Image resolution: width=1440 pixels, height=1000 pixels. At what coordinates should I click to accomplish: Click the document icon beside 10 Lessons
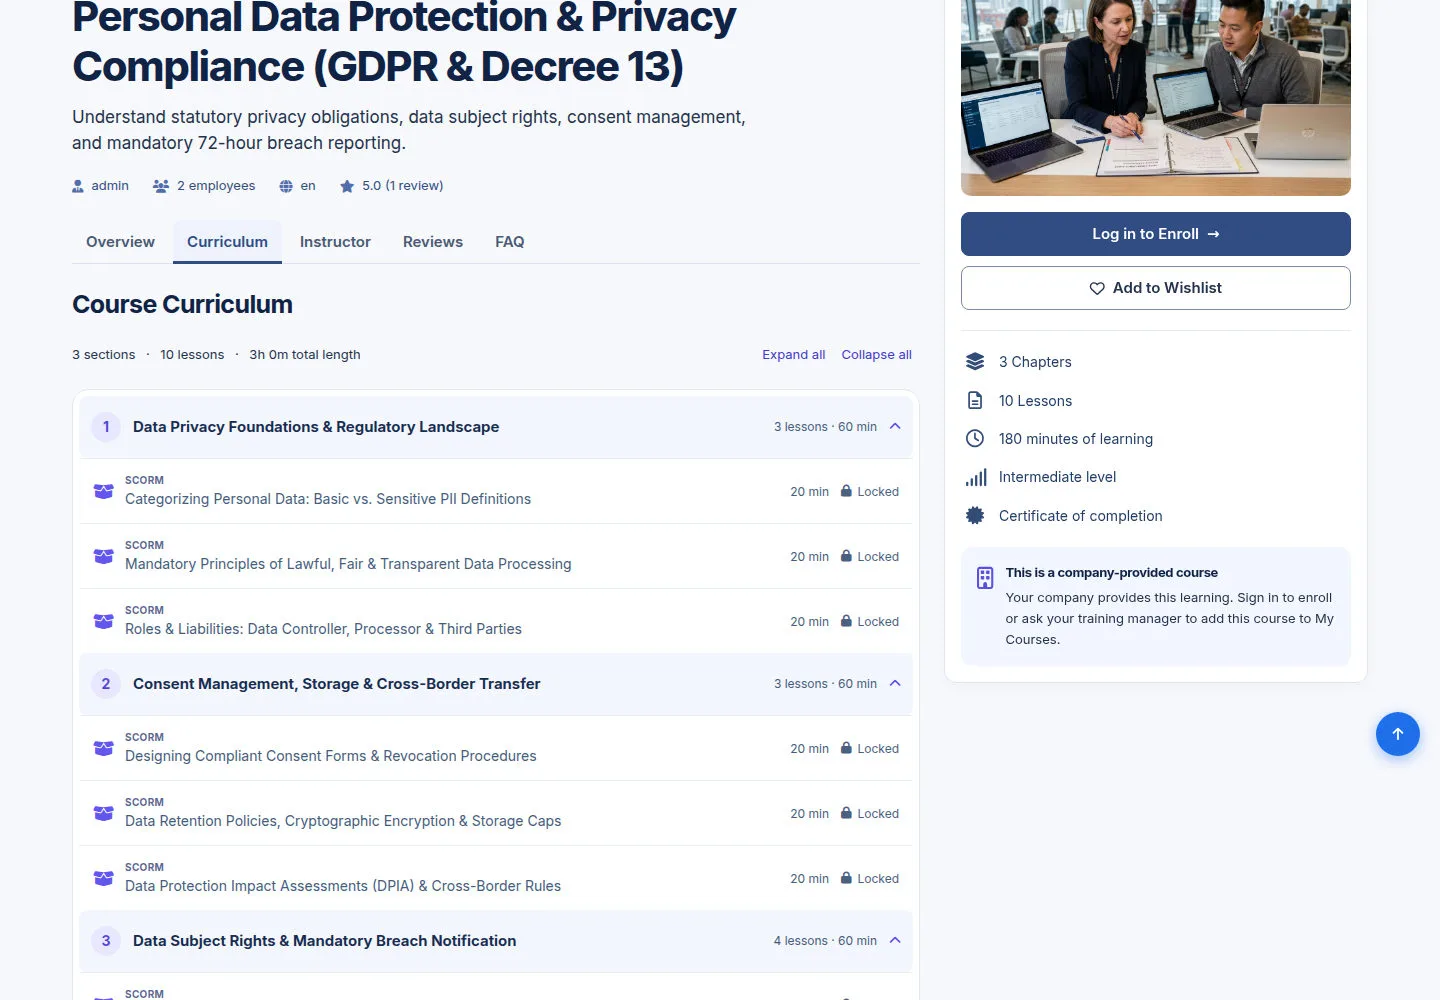click(975, 401)
